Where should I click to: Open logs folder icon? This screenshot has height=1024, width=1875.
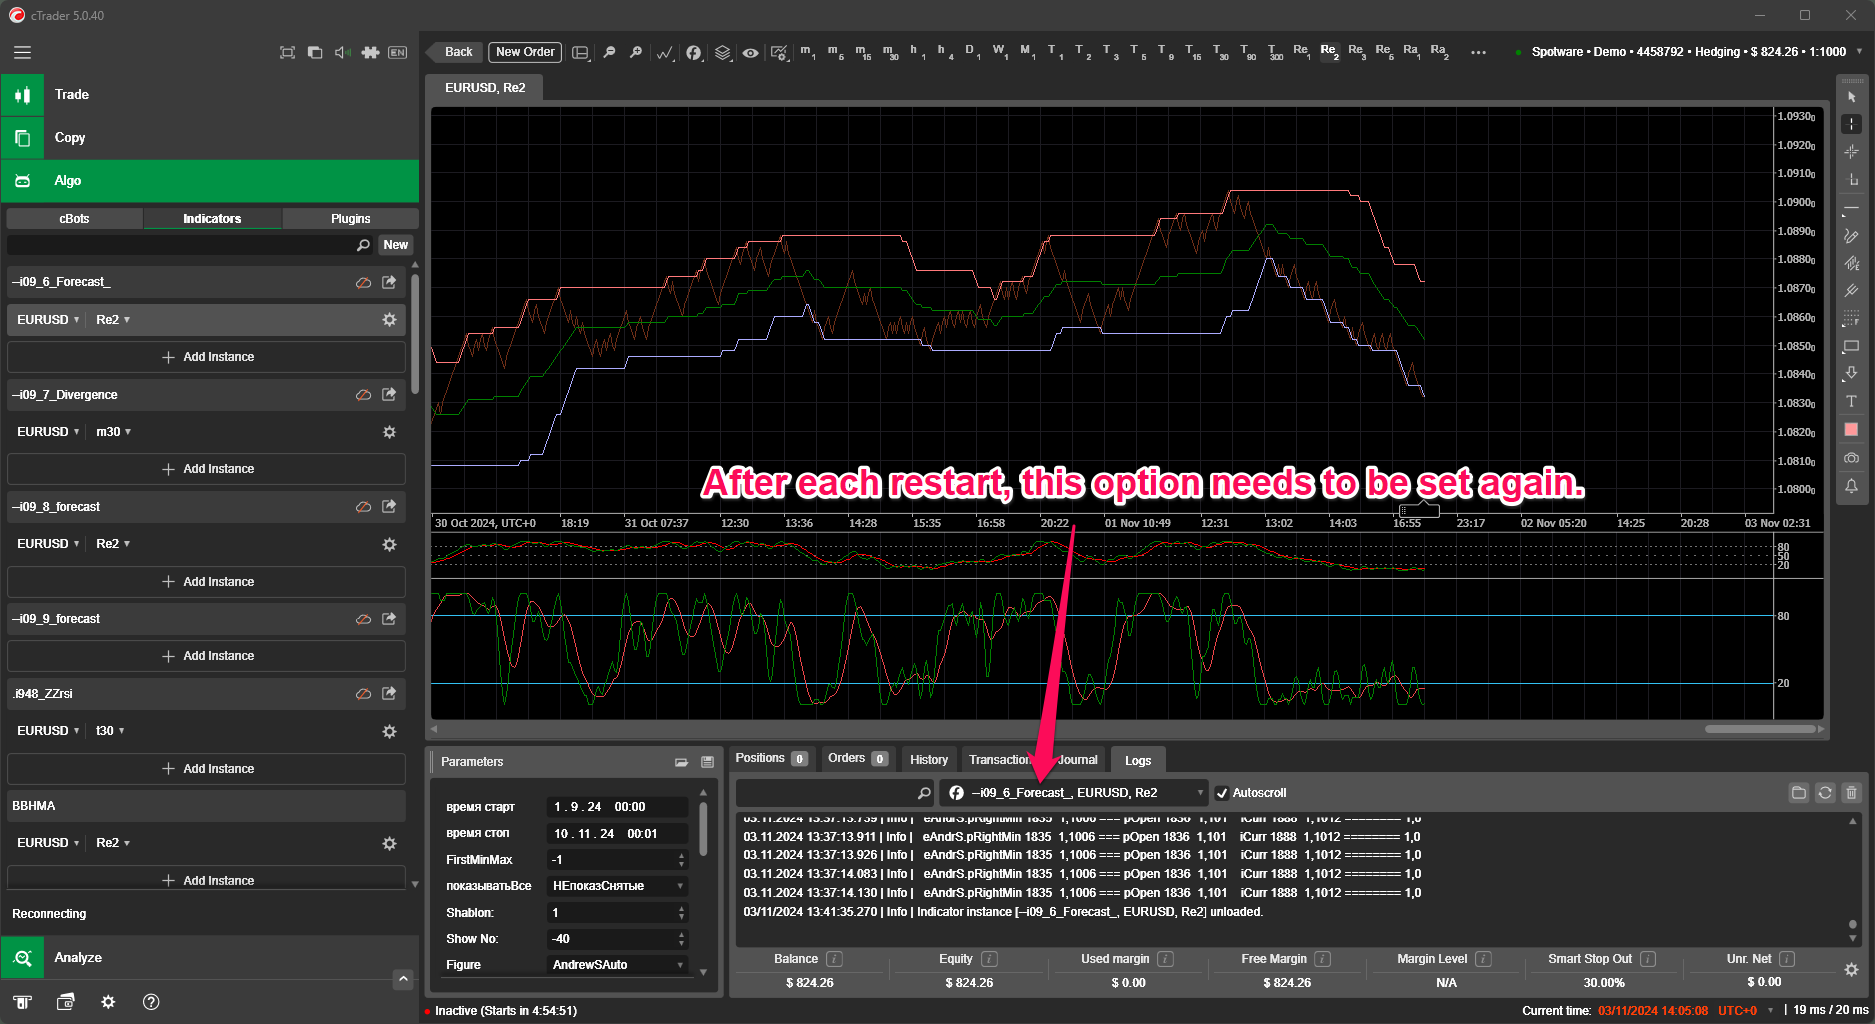tap(1799, 793)
